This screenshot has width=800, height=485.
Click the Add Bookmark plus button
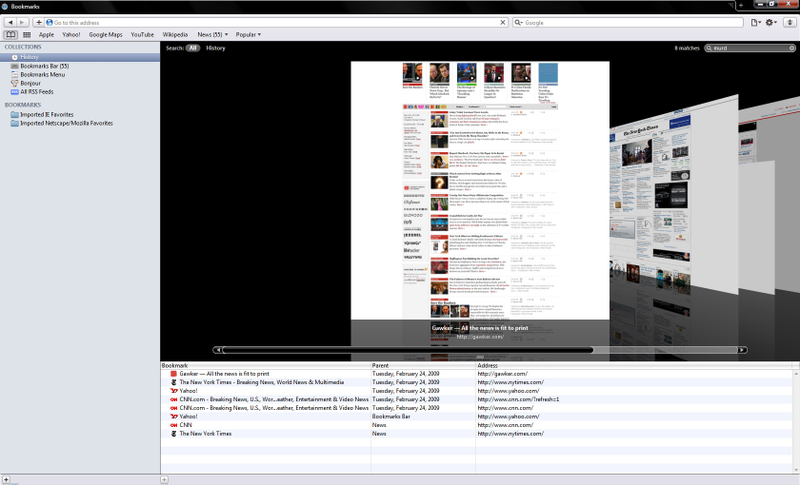click(x=39, y=22)
